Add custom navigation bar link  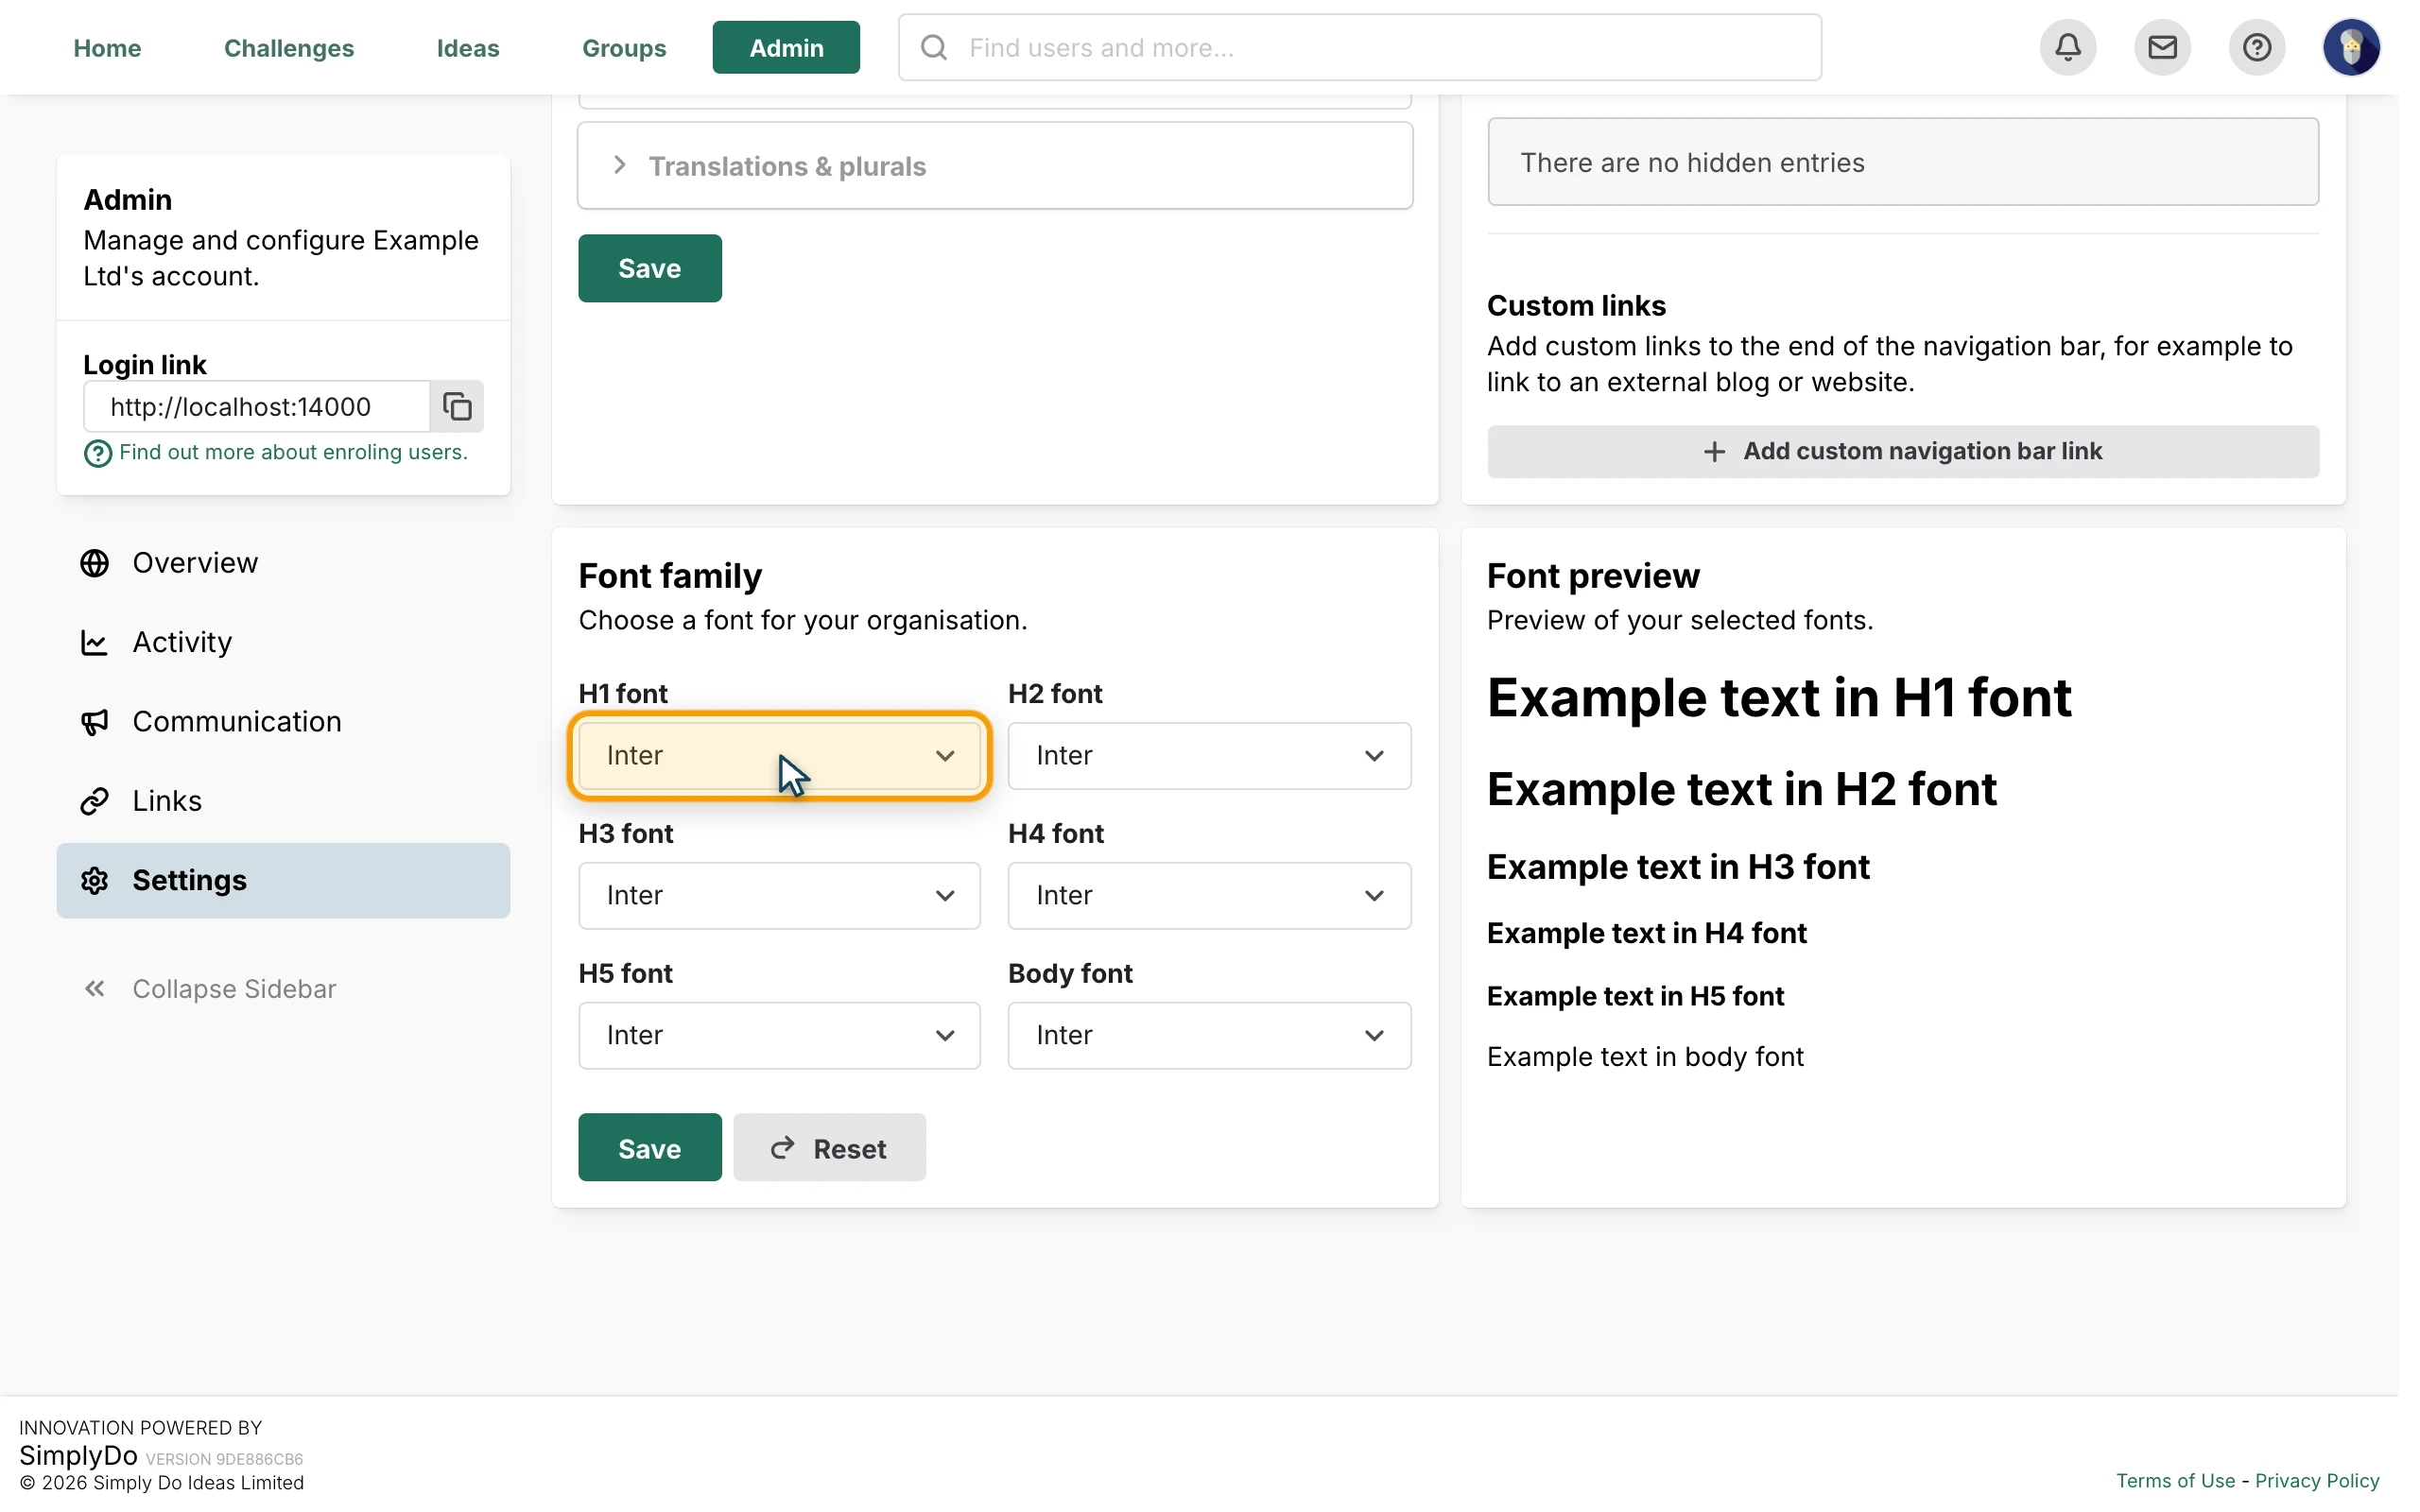[x=1902, y=451]
